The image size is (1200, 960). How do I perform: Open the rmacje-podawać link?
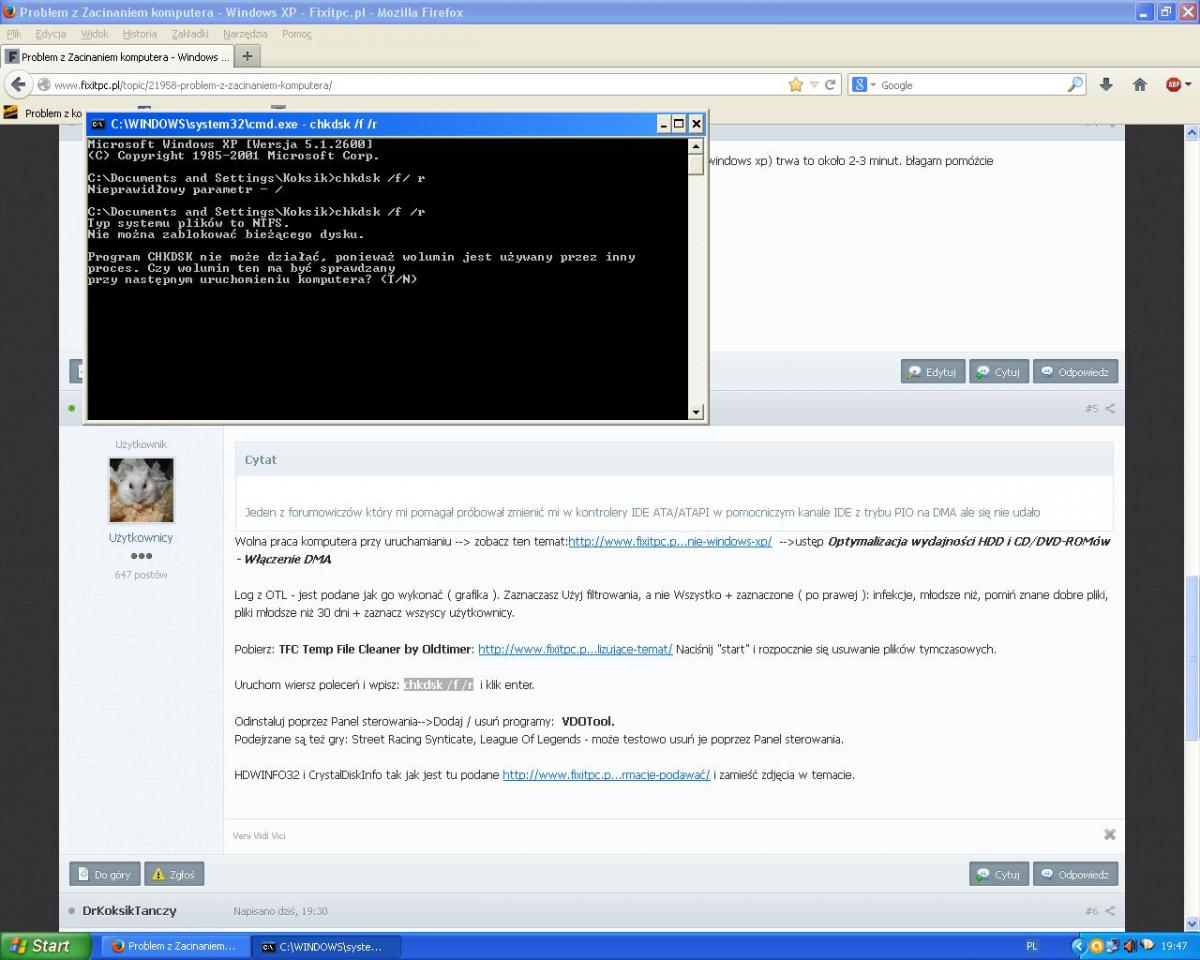[x=606, y=775]
